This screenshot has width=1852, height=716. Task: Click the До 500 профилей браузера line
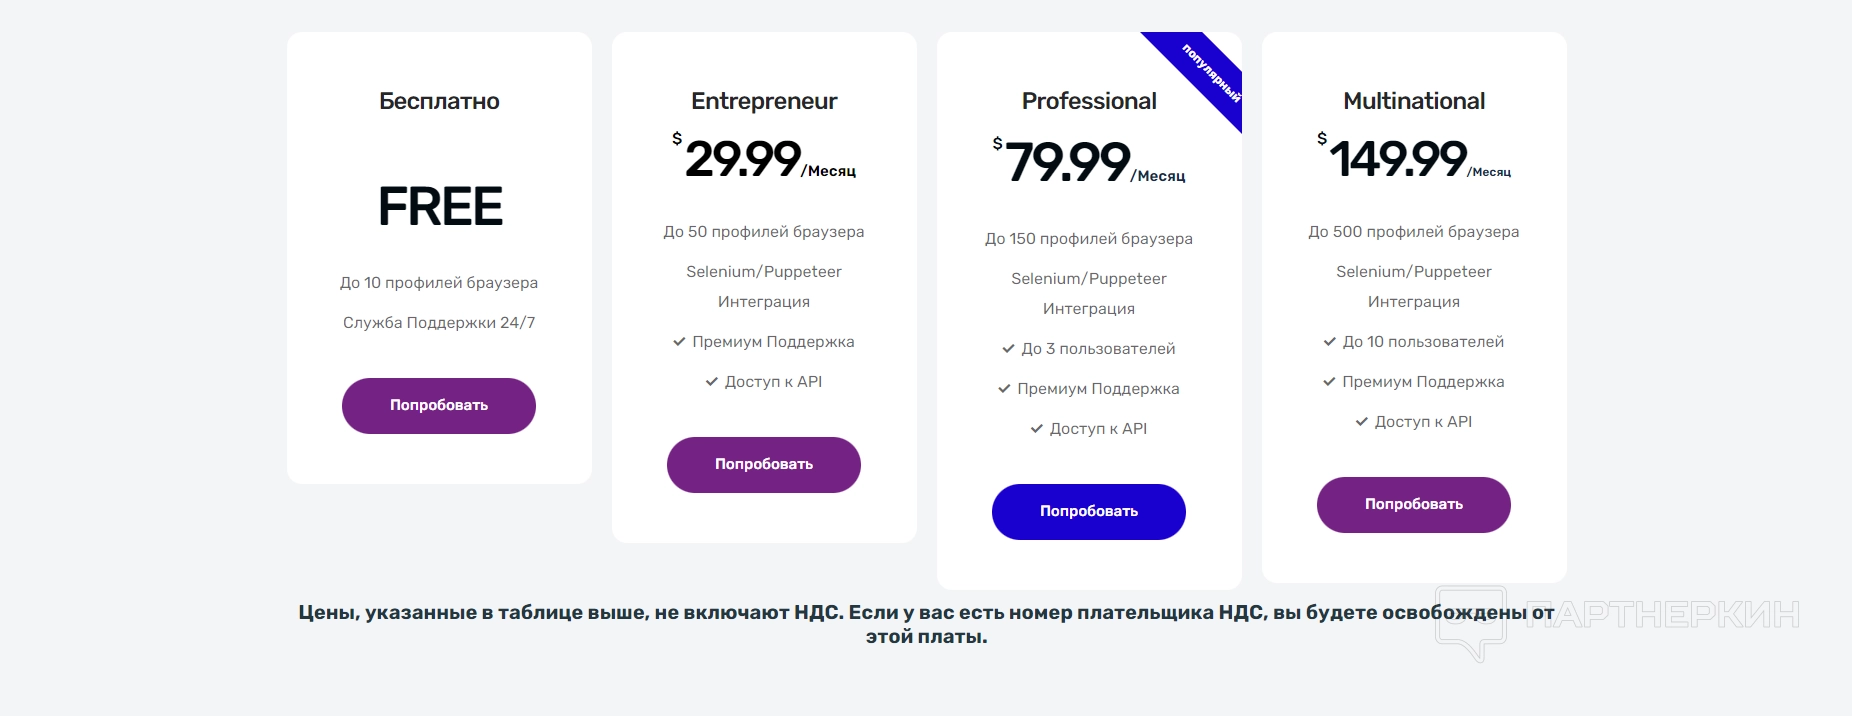click(x=1414, y=232)
